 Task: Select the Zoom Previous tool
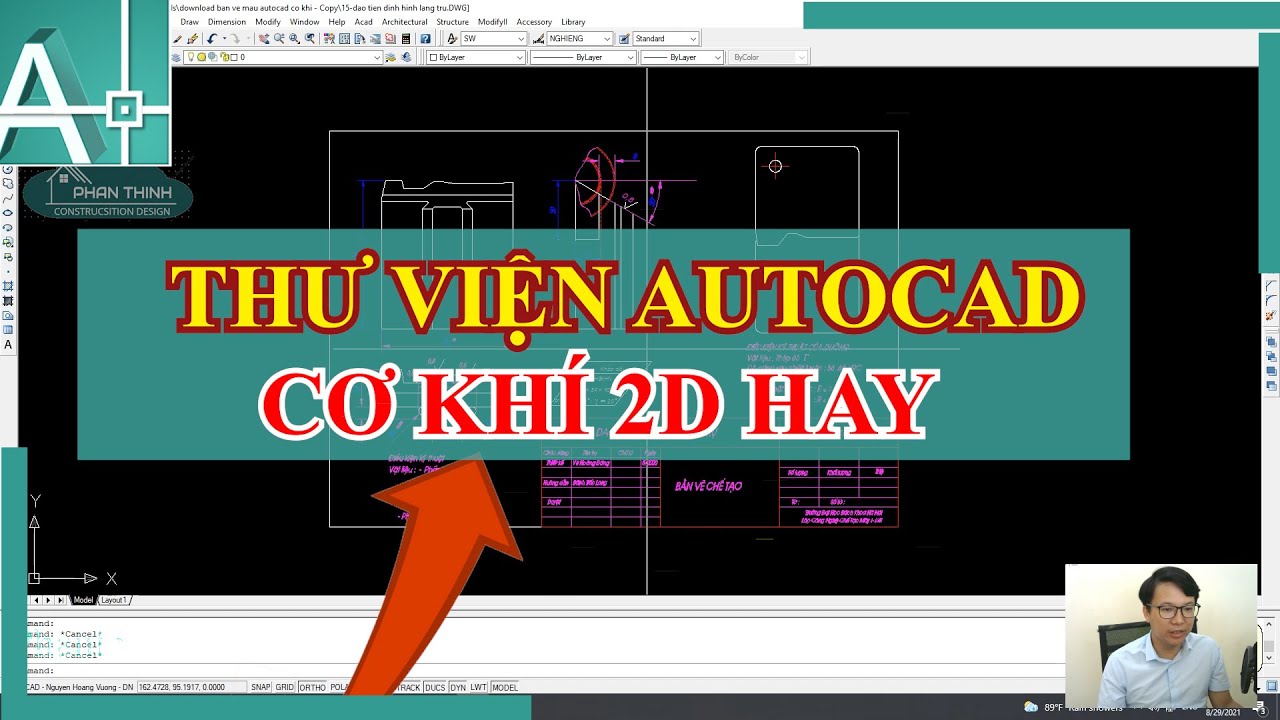coord(310,39)
